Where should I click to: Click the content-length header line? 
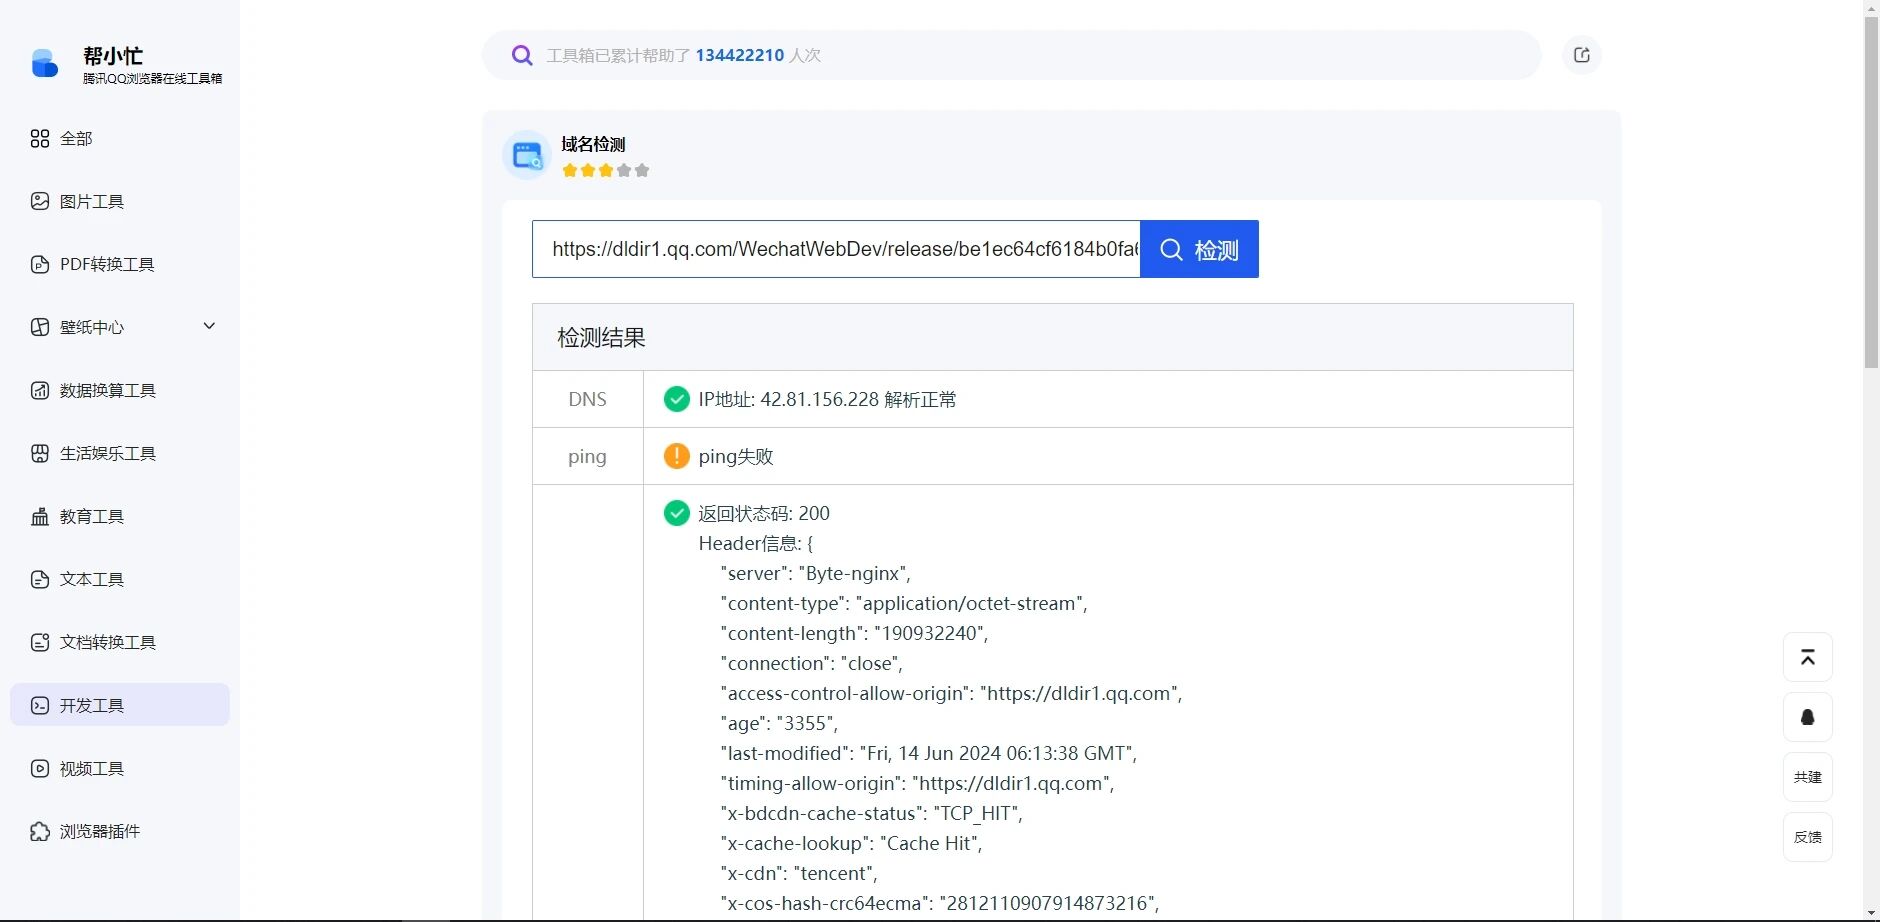click(x=854, y=633)
